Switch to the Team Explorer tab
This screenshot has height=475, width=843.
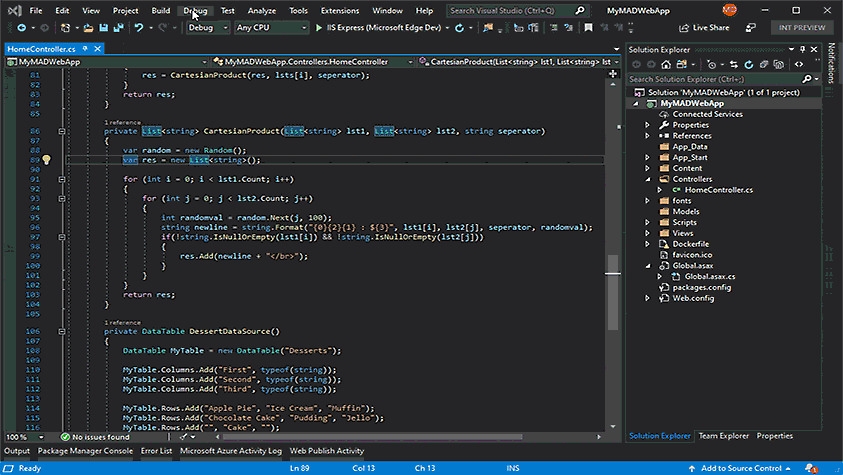[x=723, y=436]
